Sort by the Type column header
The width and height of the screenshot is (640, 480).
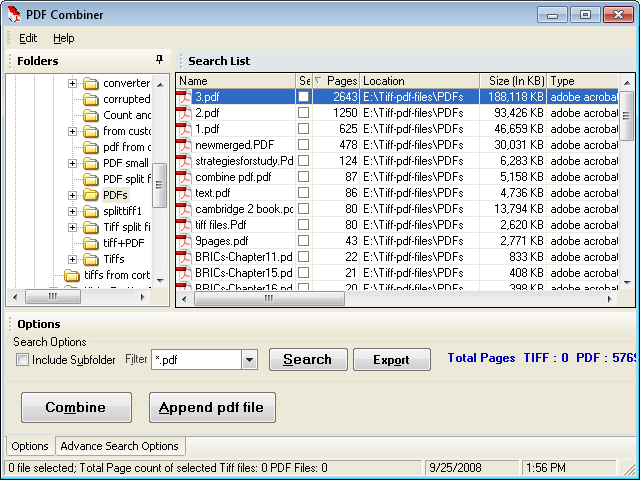(582, 81)
